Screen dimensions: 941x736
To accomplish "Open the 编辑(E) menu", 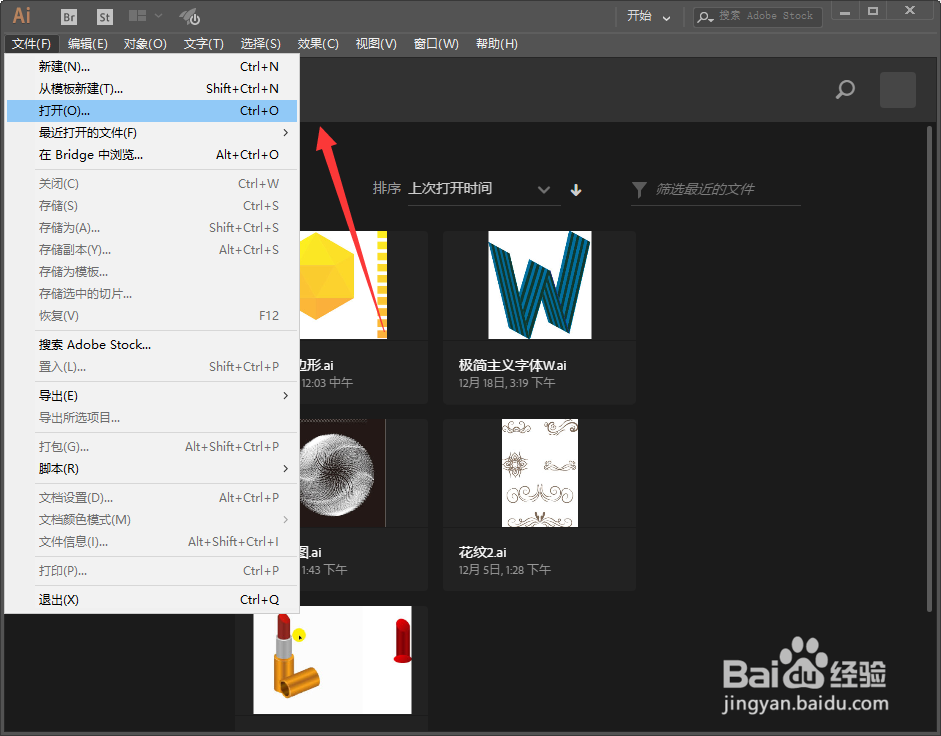I will 88,44.
